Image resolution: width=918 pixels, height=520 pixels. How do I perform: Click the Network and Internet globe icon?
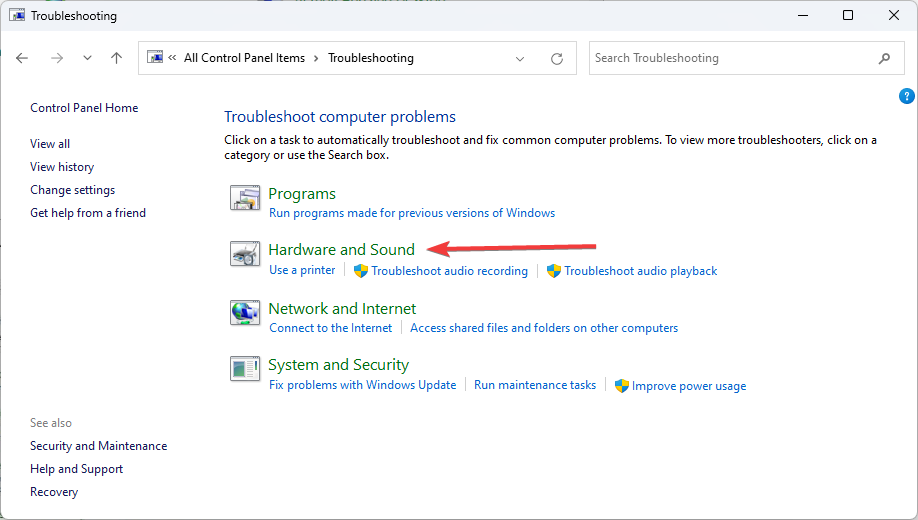pyautogui.click(x=245, y=312)
